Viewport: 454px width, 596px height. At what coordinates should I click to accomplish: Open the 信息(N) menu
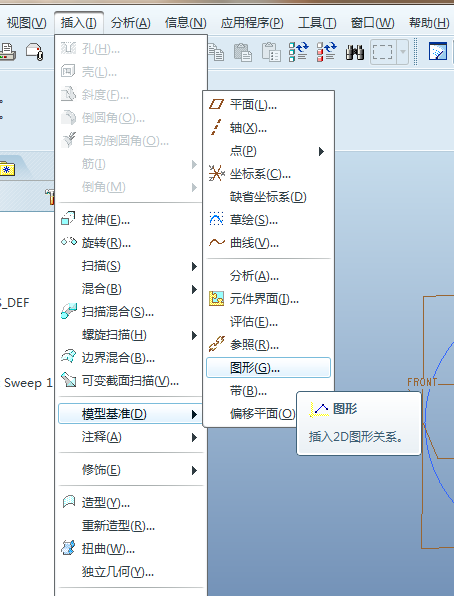coord(186,23)
